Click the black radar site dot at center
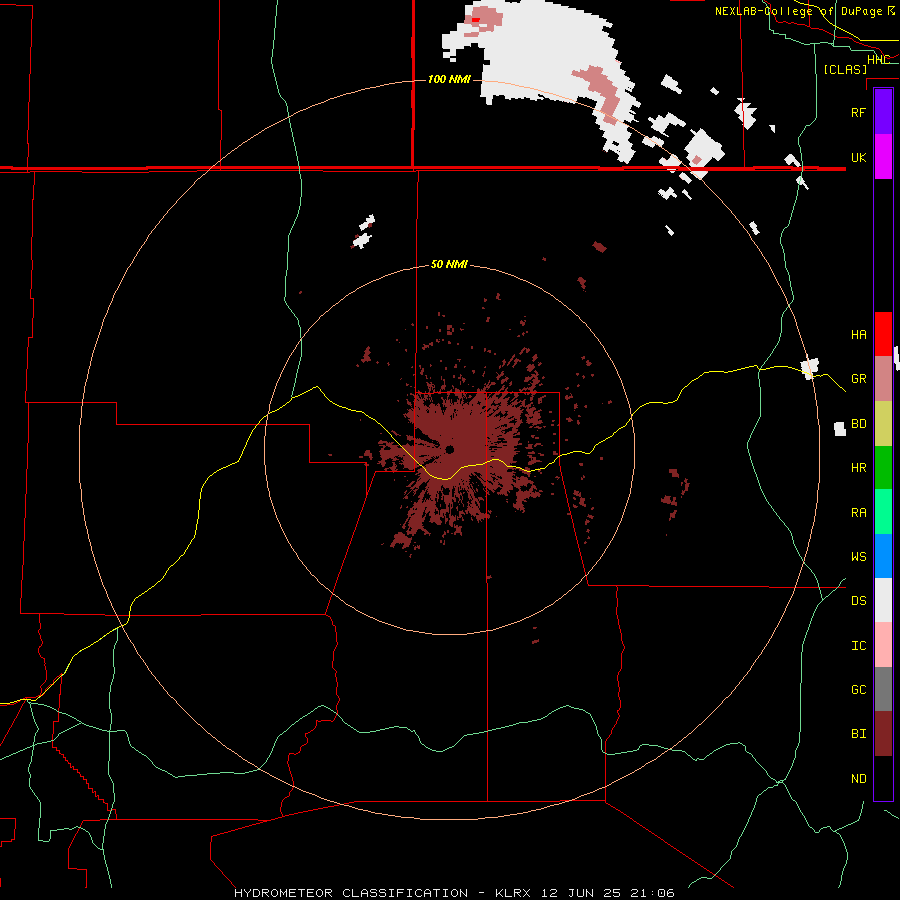This screenshot has height=900, width=900. [449, 449]
